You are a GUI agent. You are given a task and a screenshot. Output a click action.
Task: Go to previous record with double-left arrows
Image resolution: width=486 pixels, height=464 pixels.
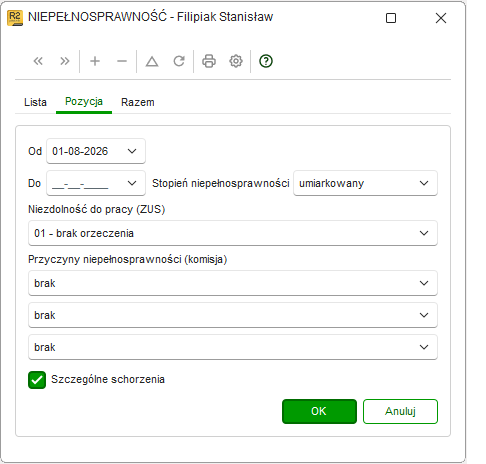(x=38, y=61)
